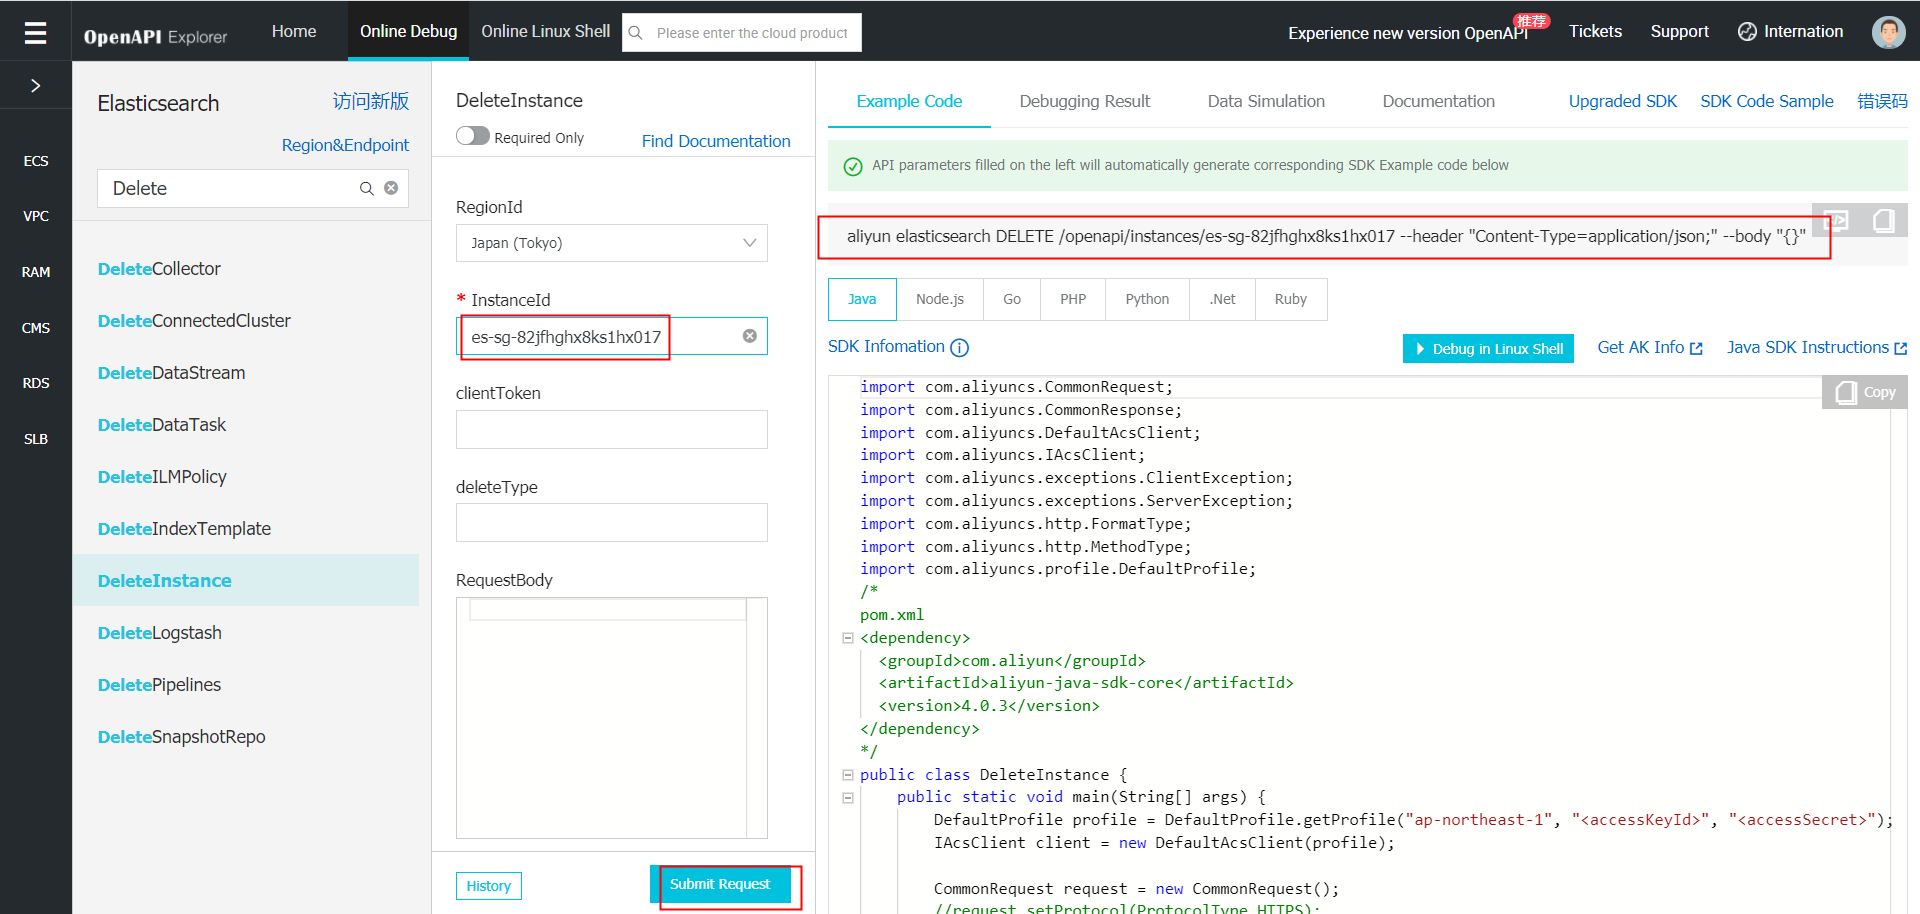Open Tickets in the top bar

coord(1595,32)
